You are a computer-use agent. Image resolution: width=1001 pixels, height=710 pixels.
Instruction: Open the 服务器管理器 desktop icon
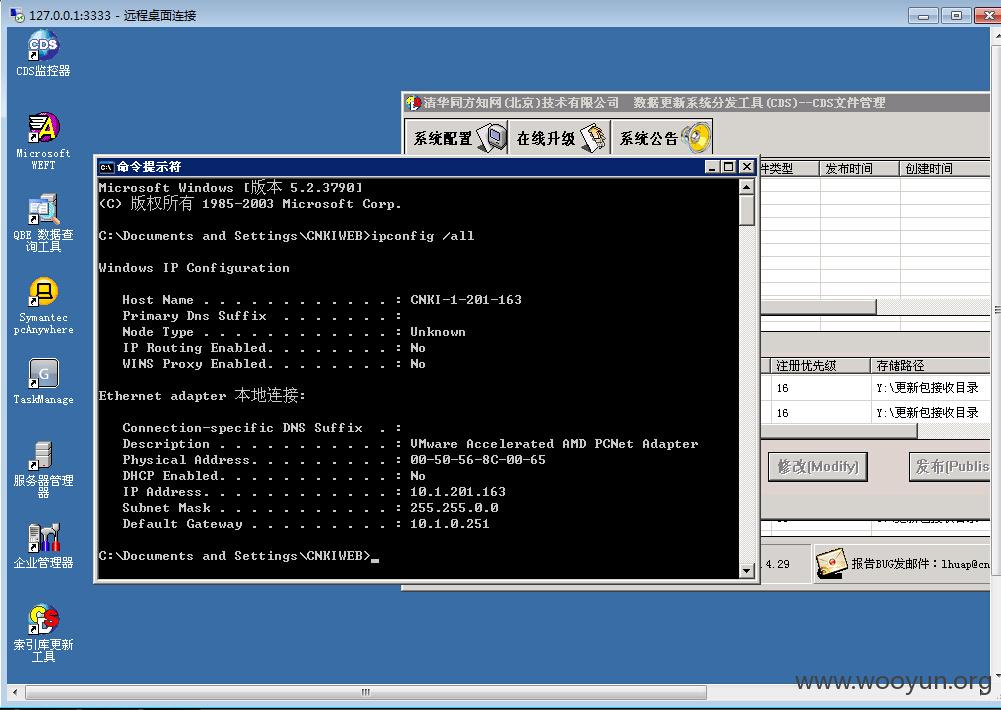click(x=43, y=468)
